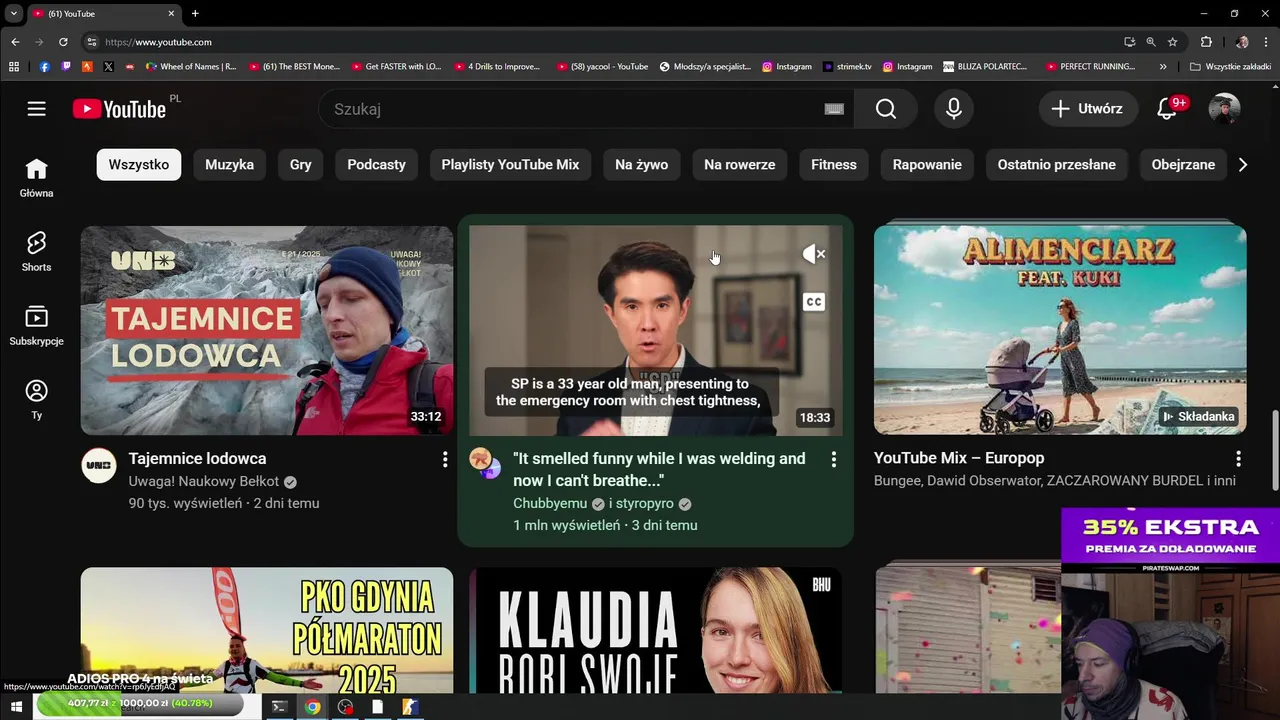Select the Muzyka filter chip
Image resolution: width=1280 pixels, height=720 pixels.
(229, 165)
